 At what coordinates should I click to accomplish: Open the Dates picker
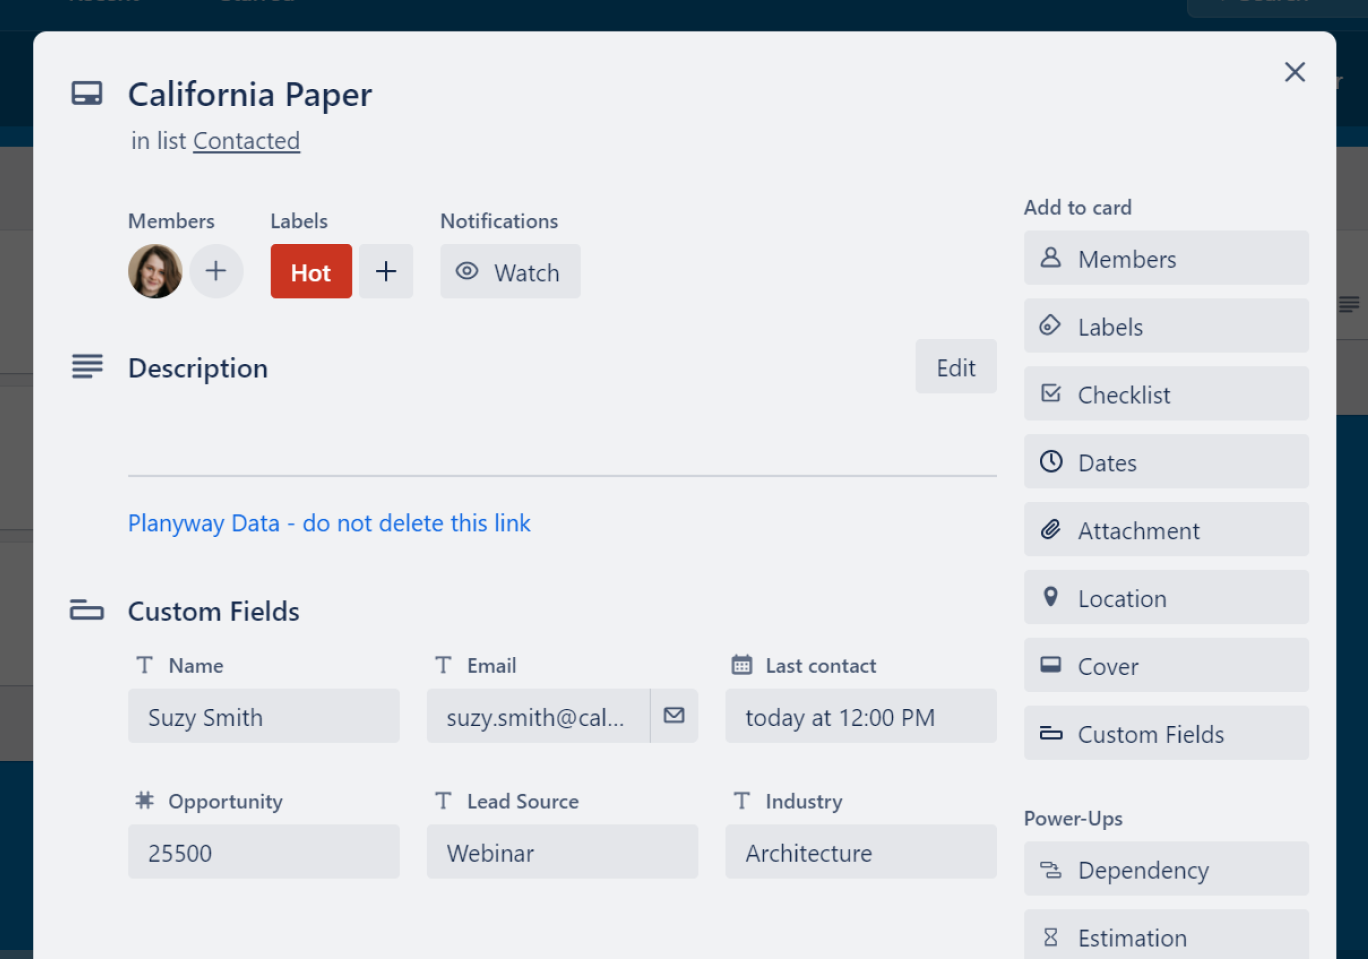[x=1165, y=463]
